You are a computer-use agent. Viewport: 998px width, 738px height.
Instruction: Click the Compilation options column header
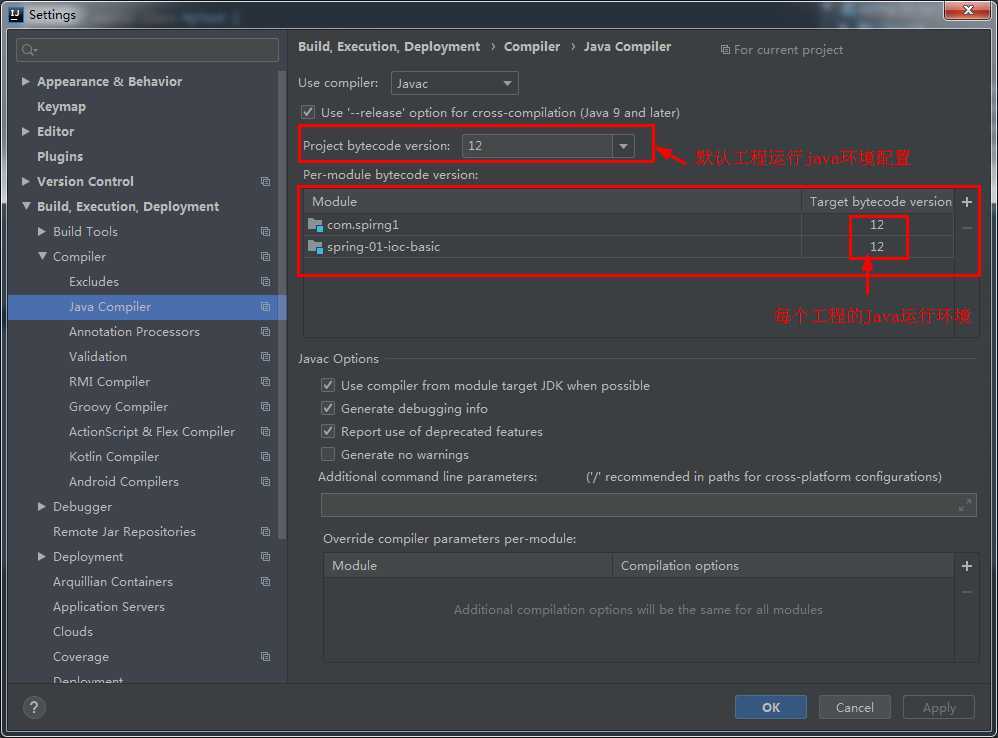[783, 566]
